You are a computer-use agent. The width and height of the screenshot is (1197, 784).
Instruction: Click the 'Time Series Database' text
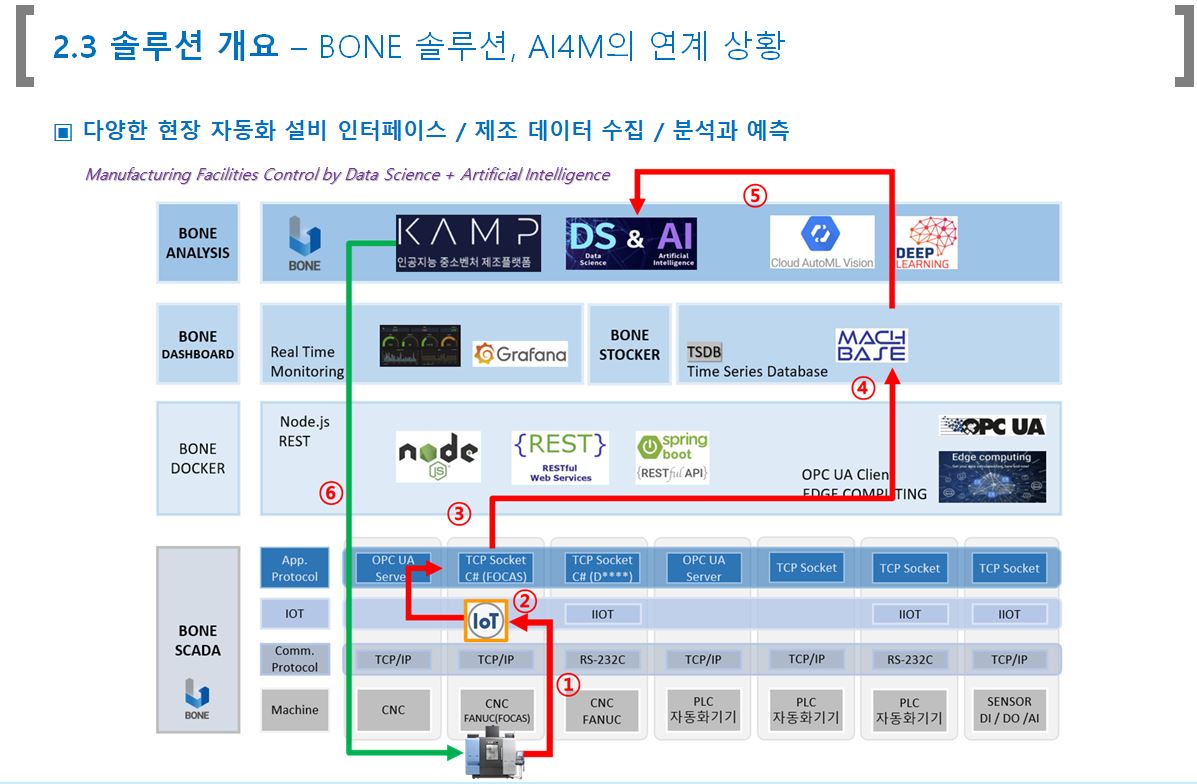pos(757,372)
